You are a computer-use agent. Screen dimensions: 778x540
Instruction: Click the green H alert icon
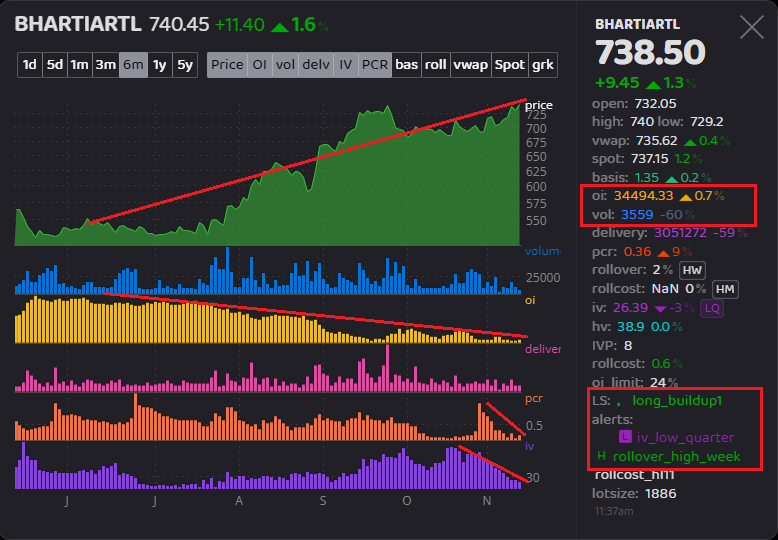pos(601,456)
